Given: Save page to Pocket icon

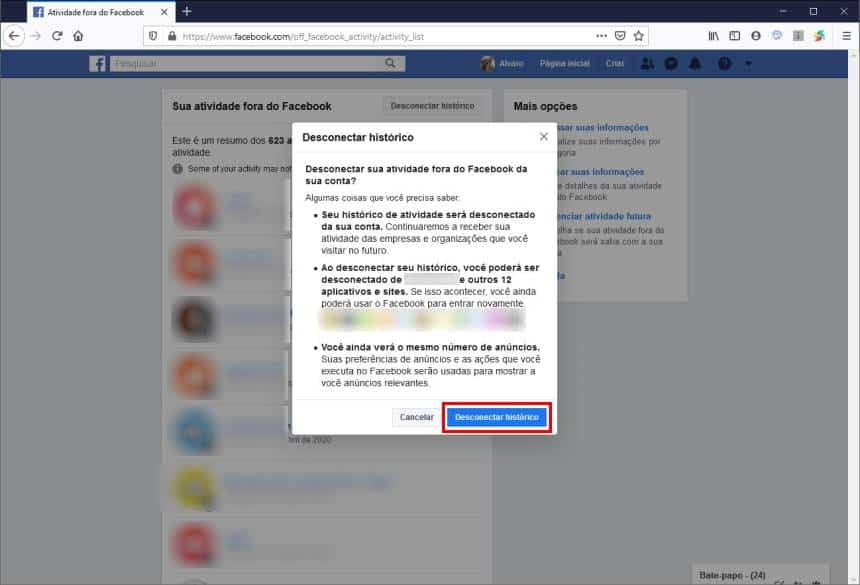Looking at the screenshot, I should 620,36.
